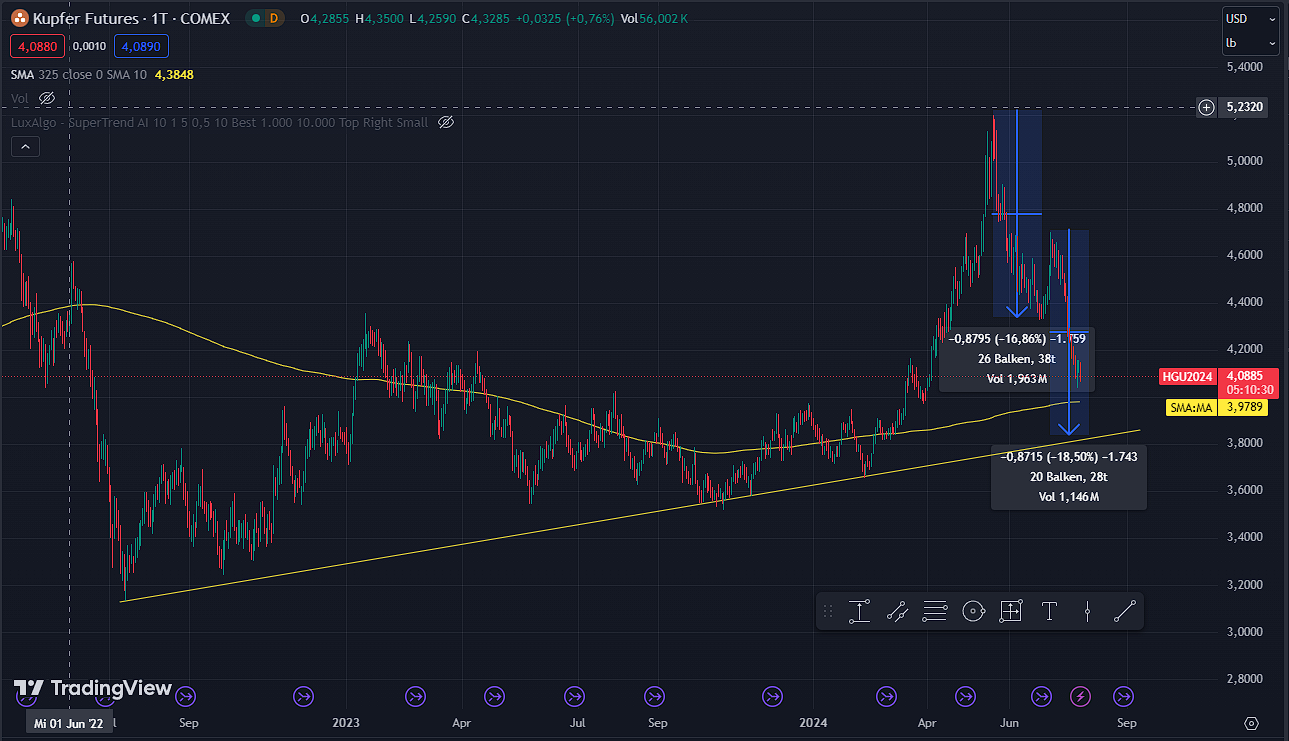Select the Vol indicator legend label
This screenshot has width=1289, height=741.
pyautogui.click(x=19, y=98)
